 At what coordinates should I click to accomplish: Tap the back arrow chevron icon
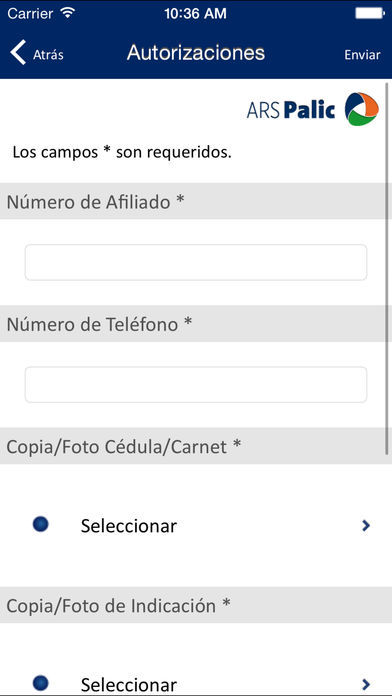(x=19, y=53)
